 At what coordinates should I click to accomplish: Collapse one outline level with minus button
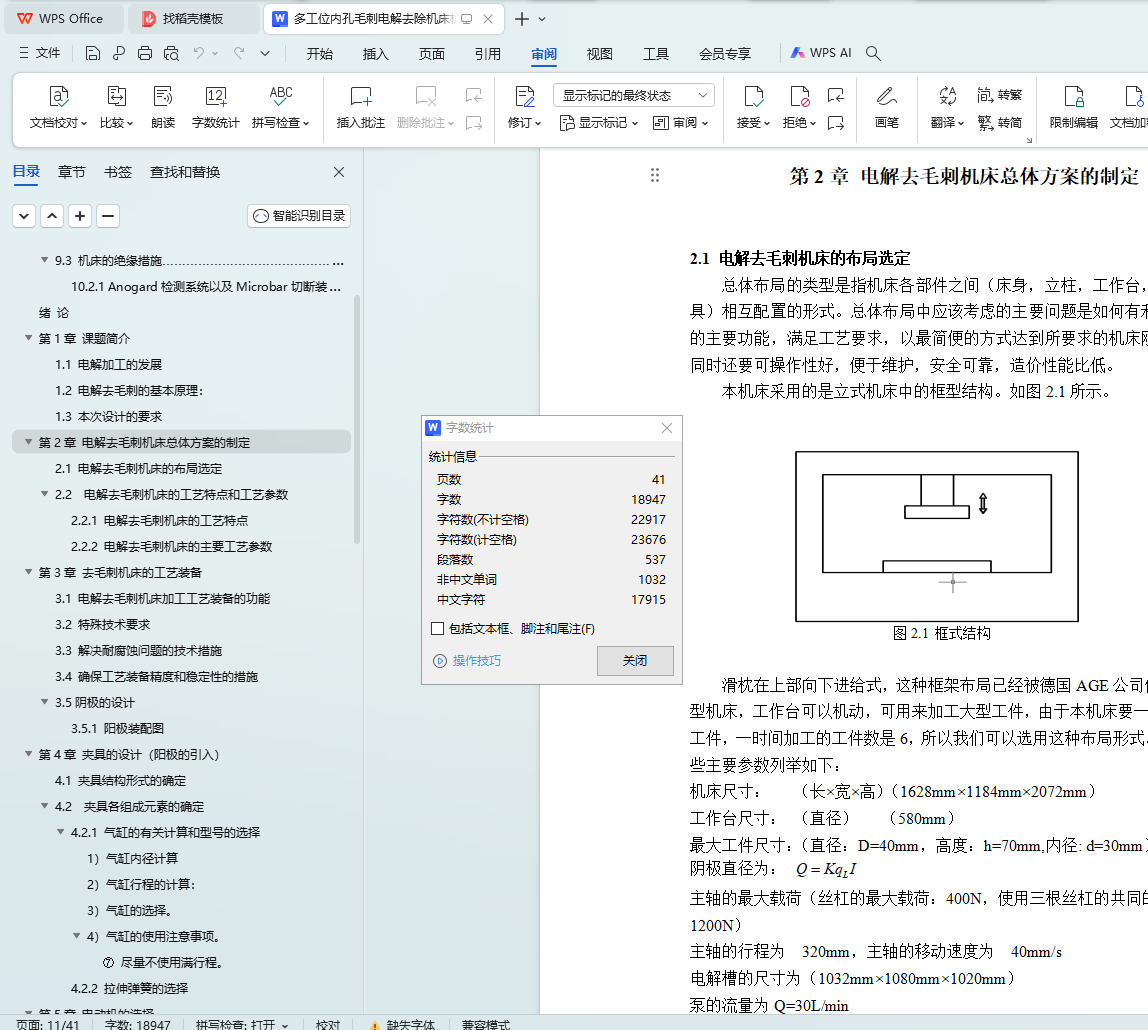pos(108,216)
